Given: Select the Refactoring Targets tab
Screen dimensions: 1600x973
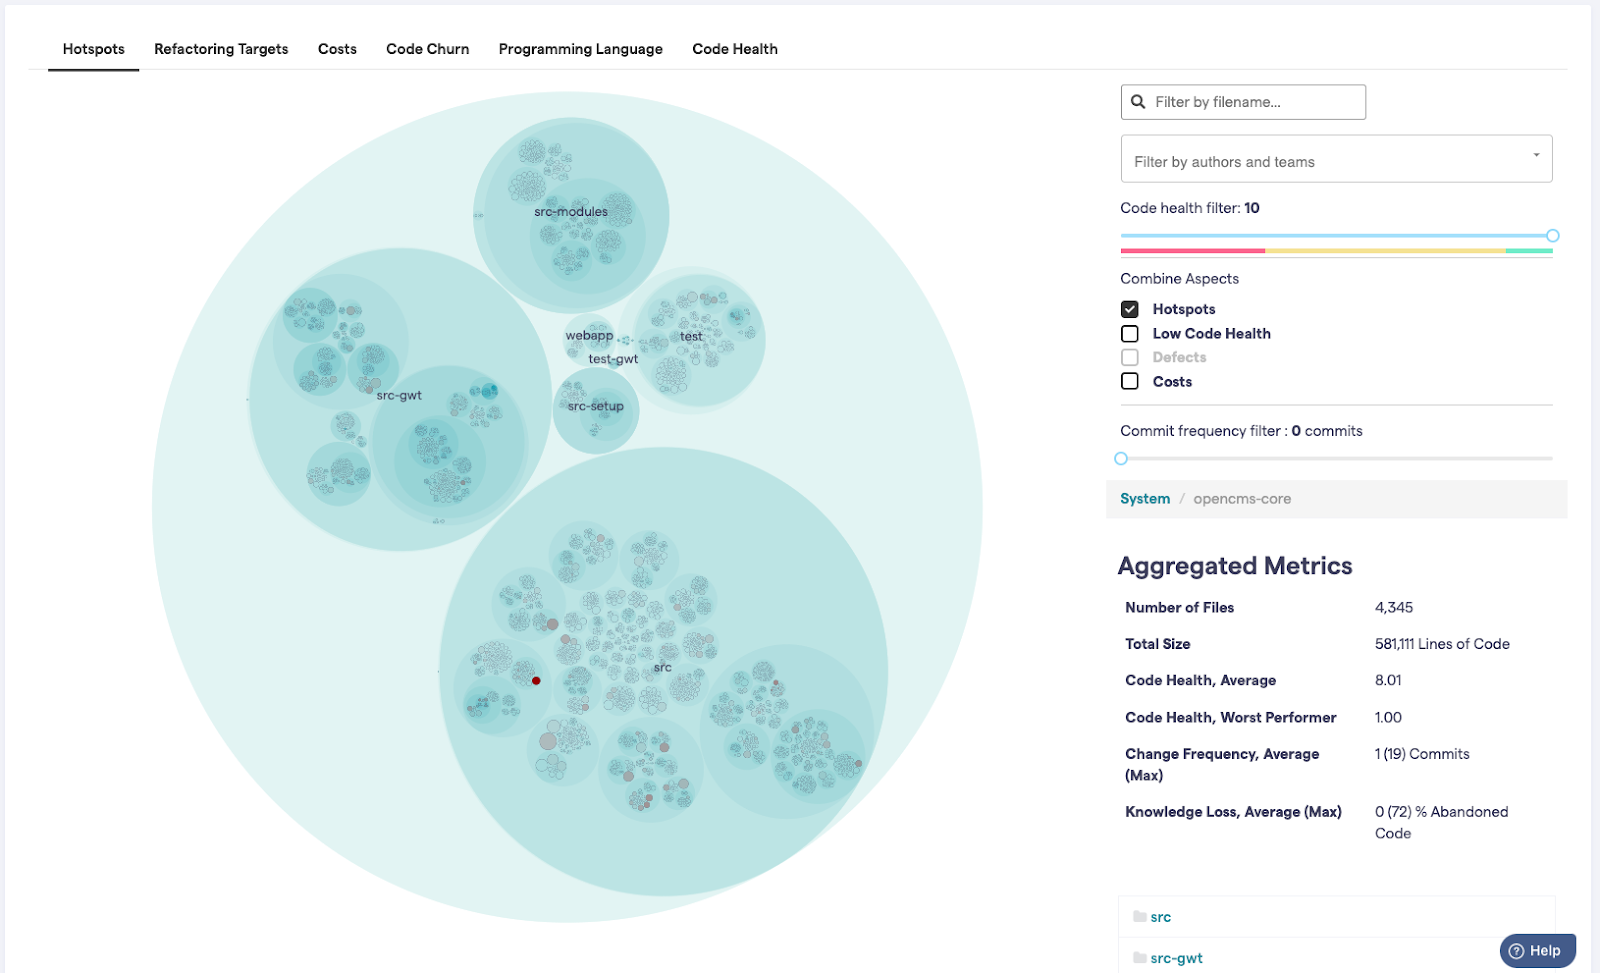Looking at the screenshot, I should pyautogui.click(x=220, y=49).
